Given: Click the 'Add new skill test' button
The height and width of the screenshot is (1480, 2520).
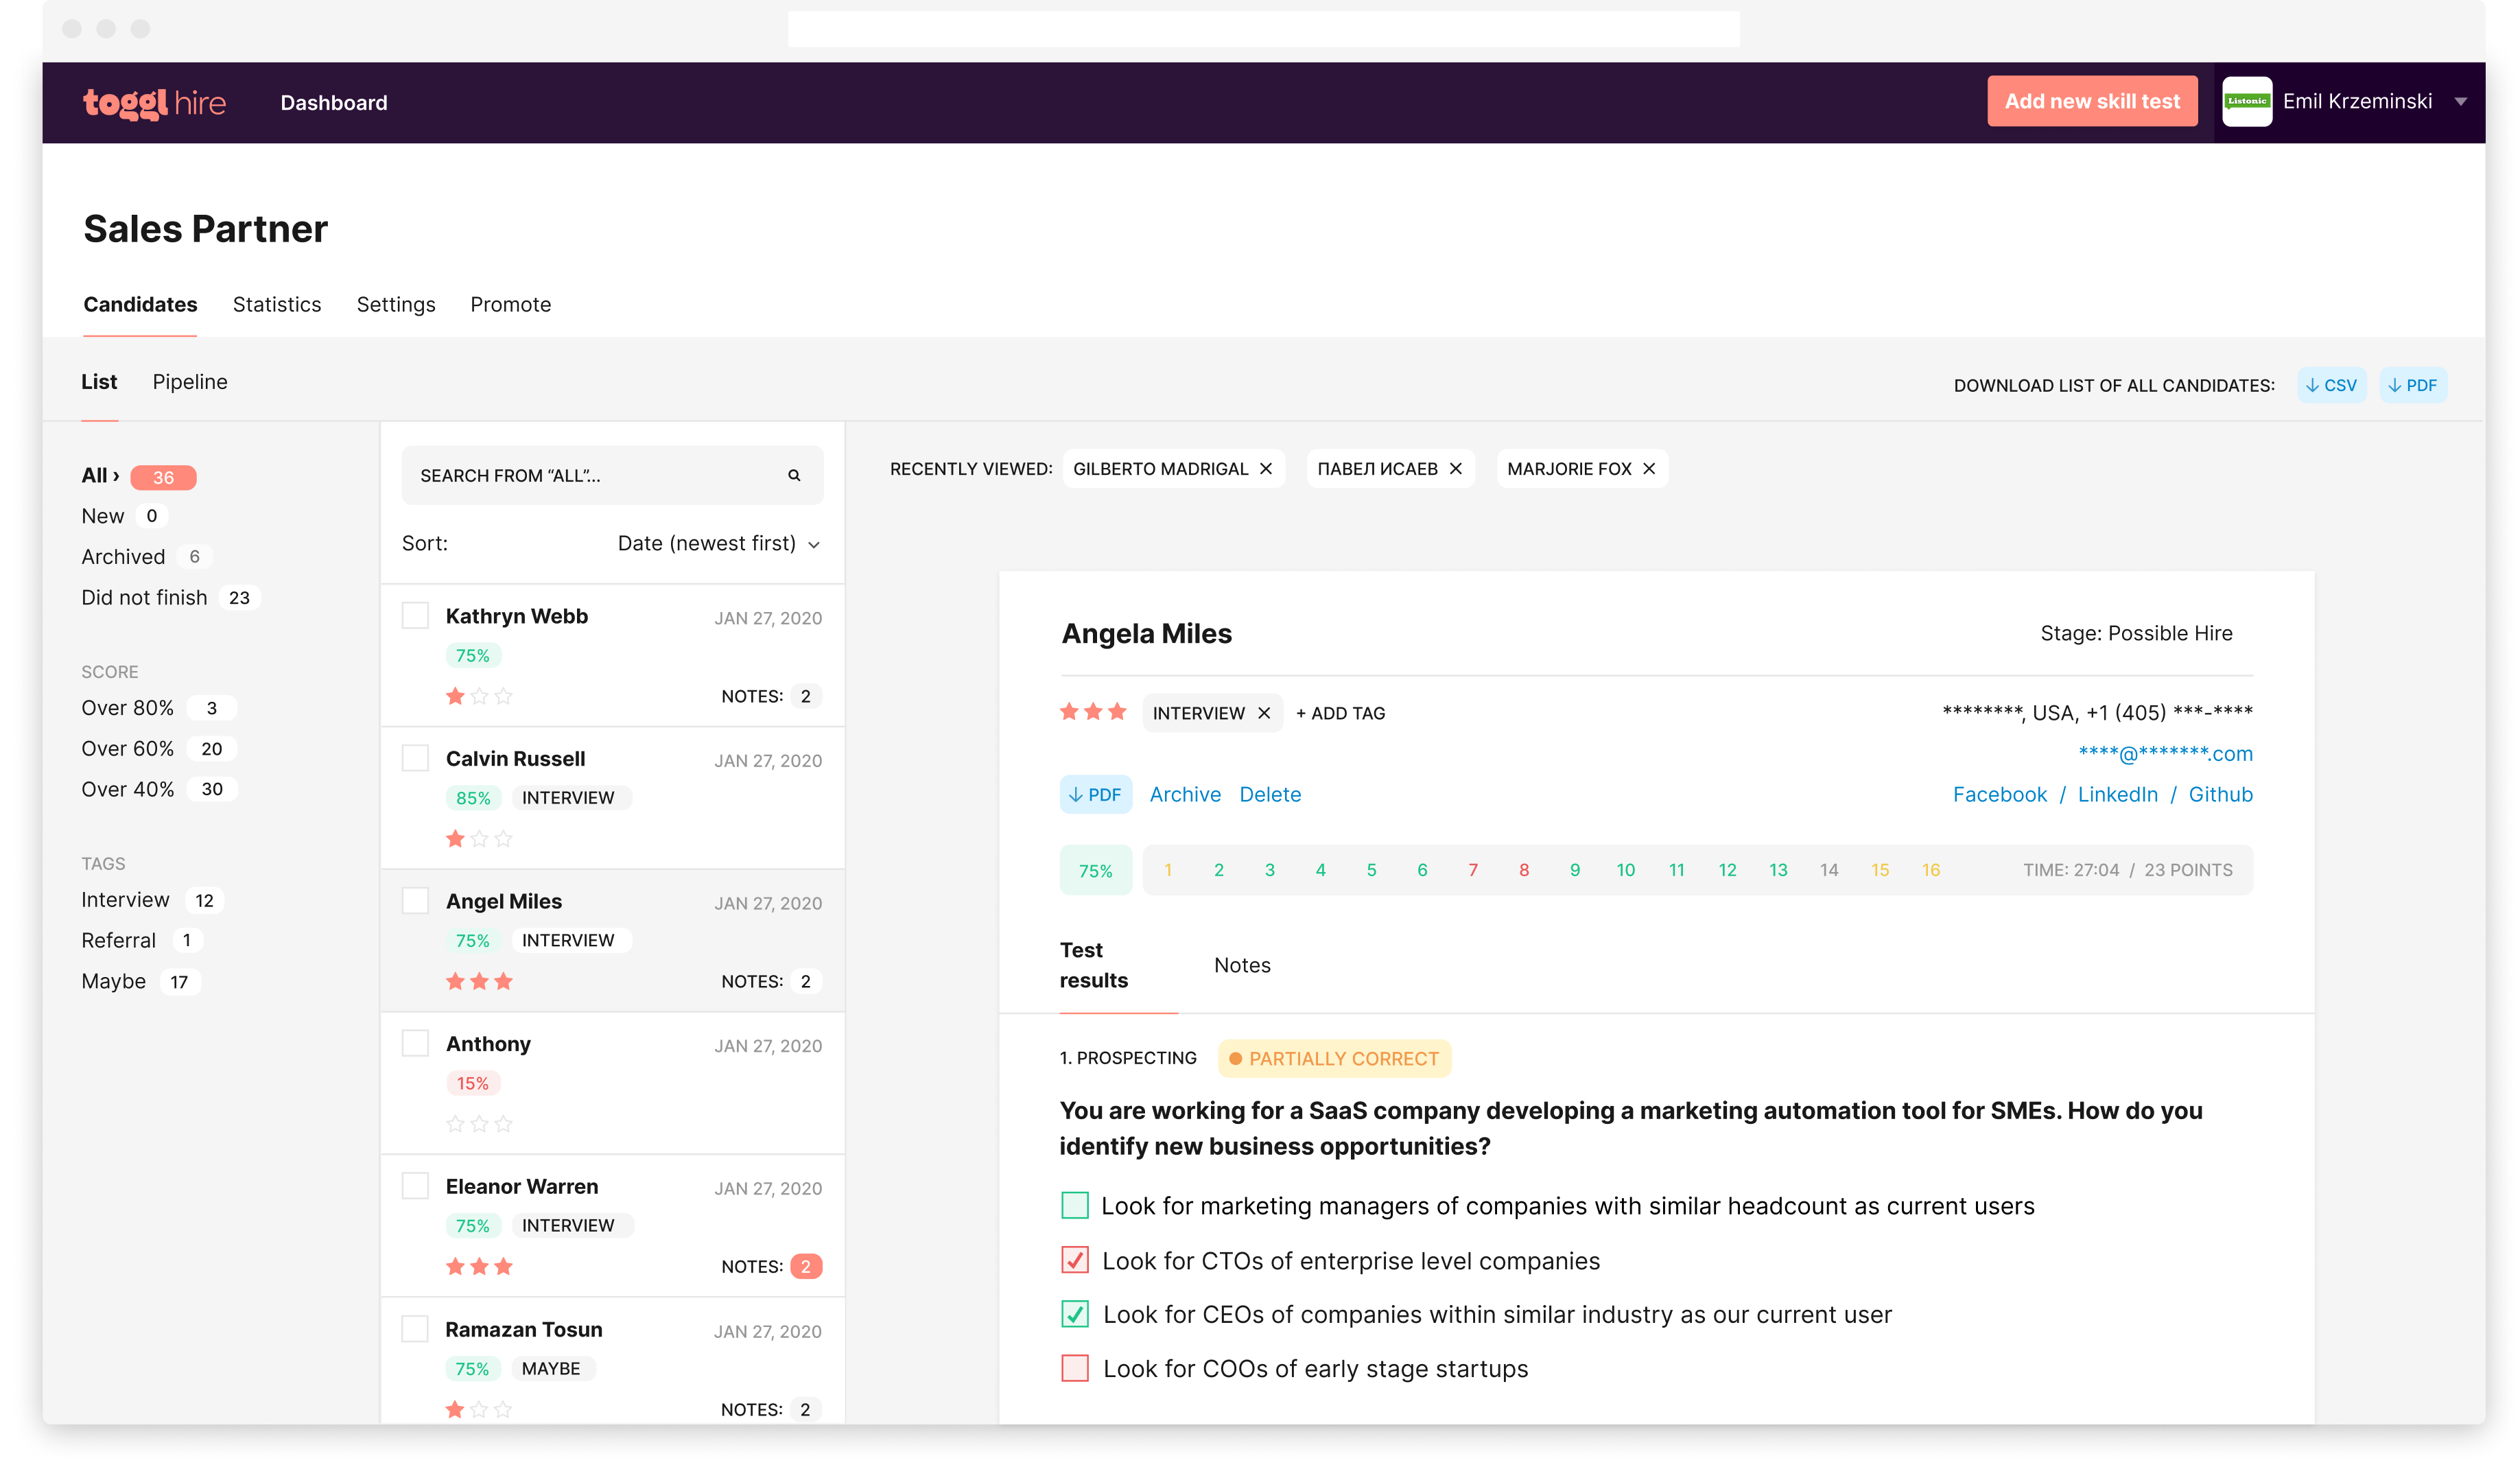Looking at the screenshot, I should click(x=2092, y=101).
